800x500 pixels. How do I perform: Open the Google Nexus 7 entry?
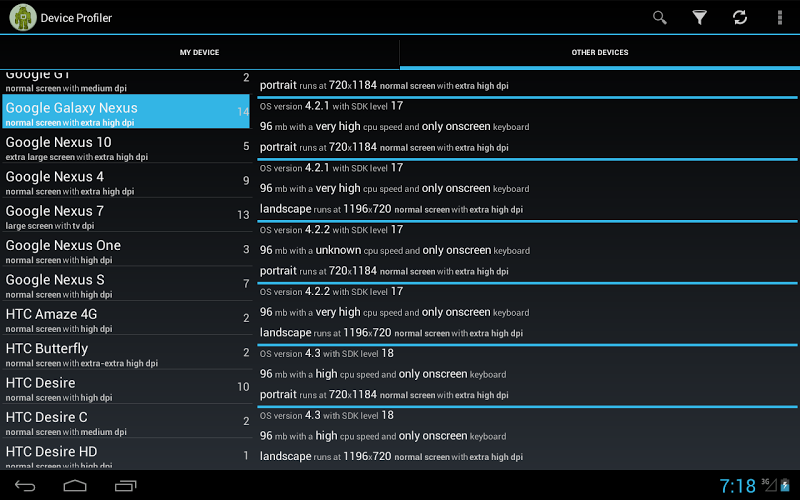[125, 217]
